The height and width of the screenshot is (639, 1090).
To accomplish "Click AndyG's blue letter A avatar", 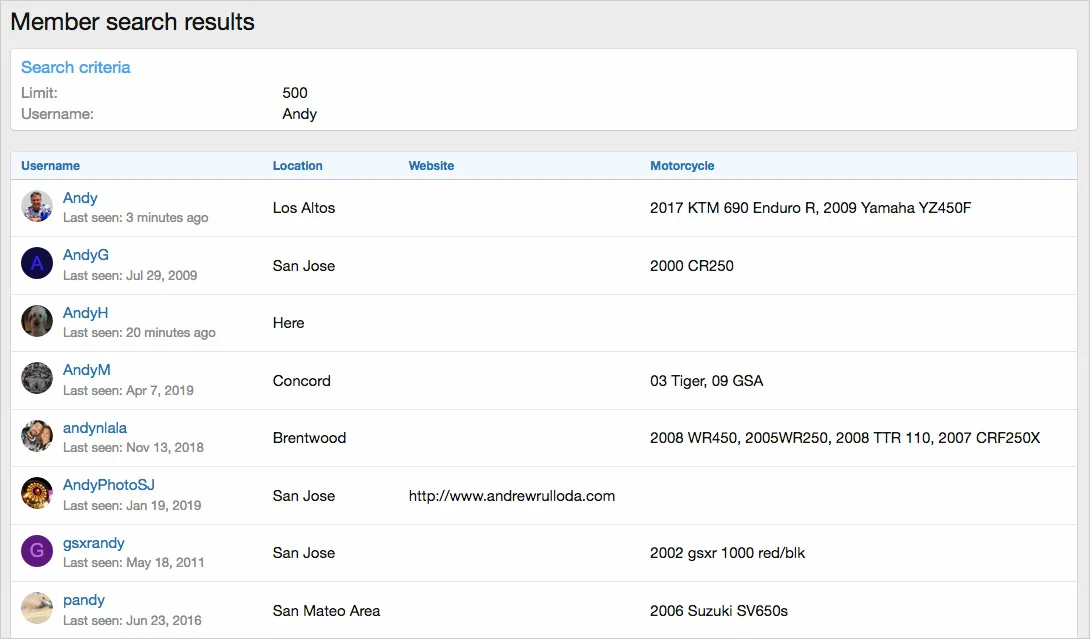I will click(37, 264).
